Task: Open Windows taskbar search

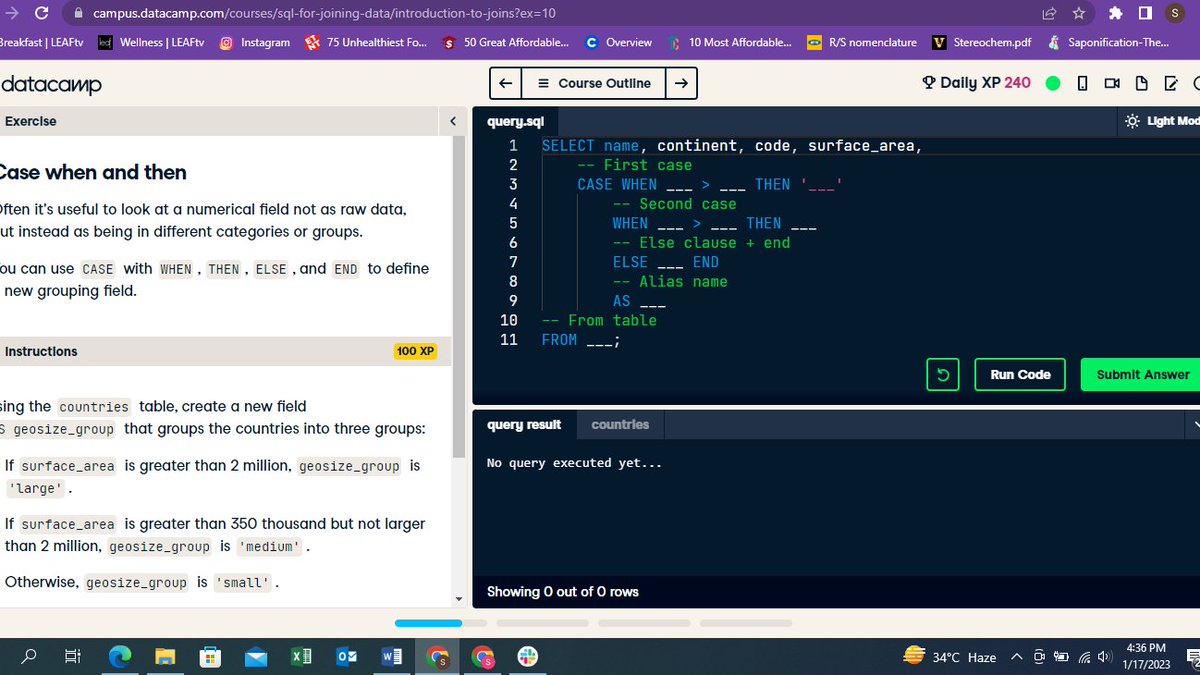Action: (30, 657)
